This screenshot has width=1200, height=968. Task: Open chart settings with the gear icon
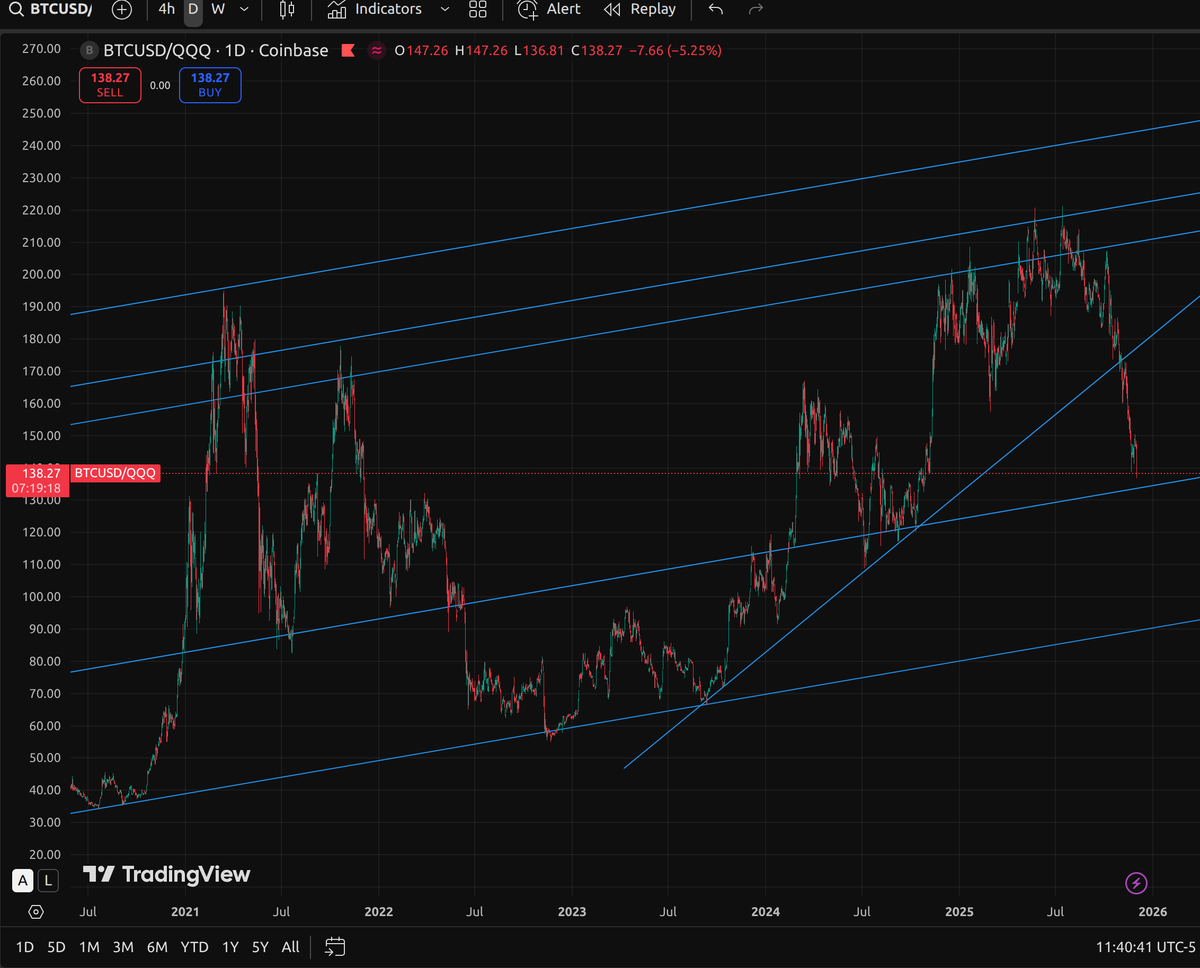tap(36, 911)
